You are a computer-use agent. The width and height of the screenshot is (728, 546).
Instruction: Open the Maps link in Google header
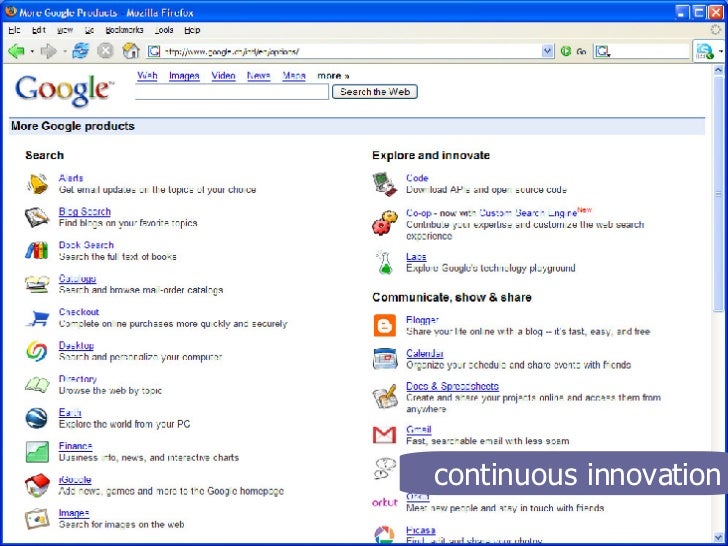point(294,76)
